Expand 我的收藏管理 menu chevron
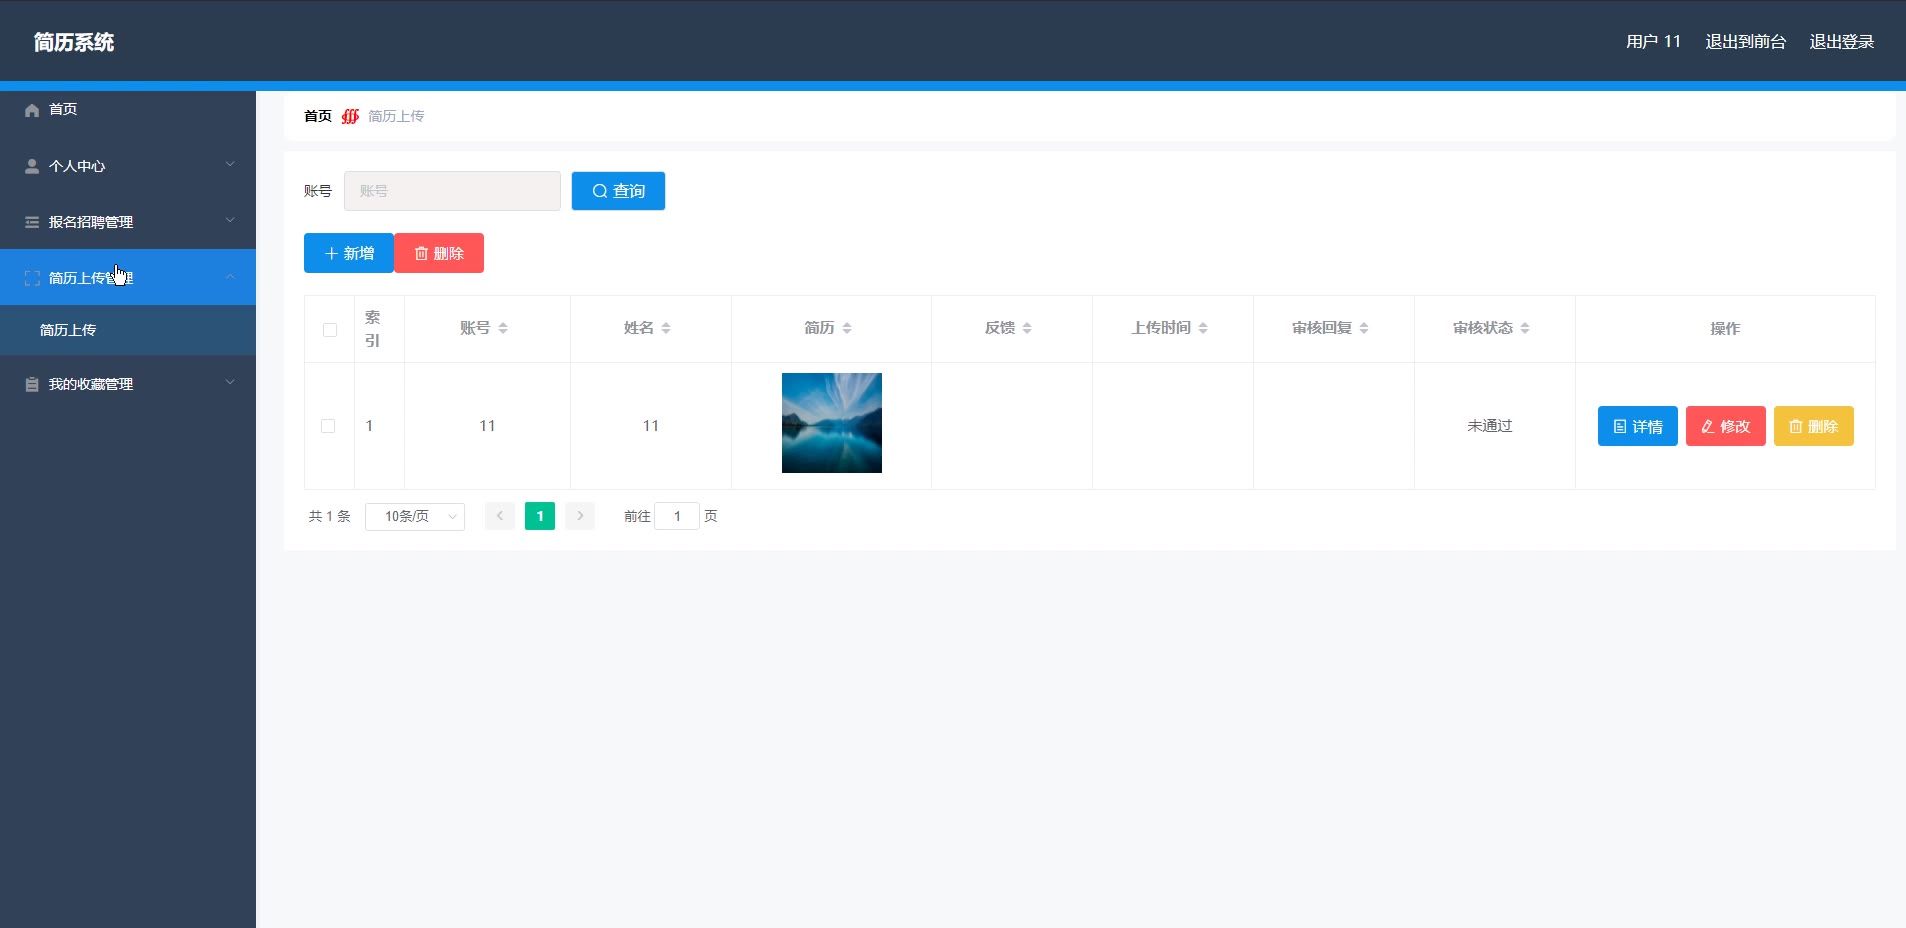Image resolution: width=1906 pixels, height=928 pixels. coord(230,382)
